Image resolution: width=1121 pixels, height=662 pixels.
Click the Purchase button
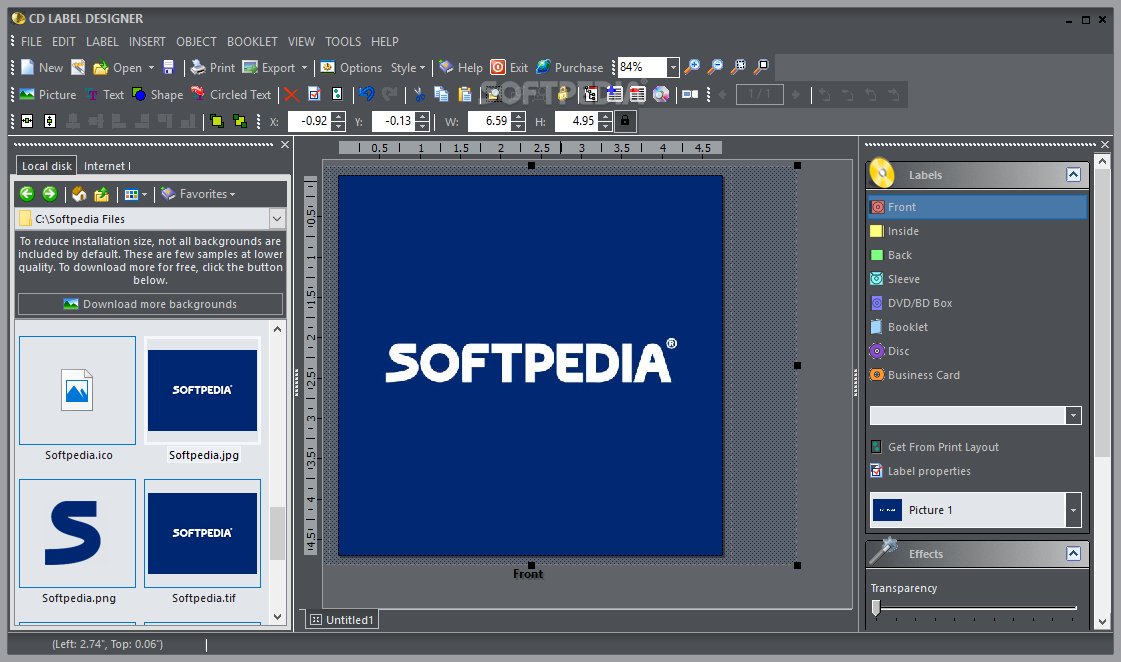coord(570,67)
